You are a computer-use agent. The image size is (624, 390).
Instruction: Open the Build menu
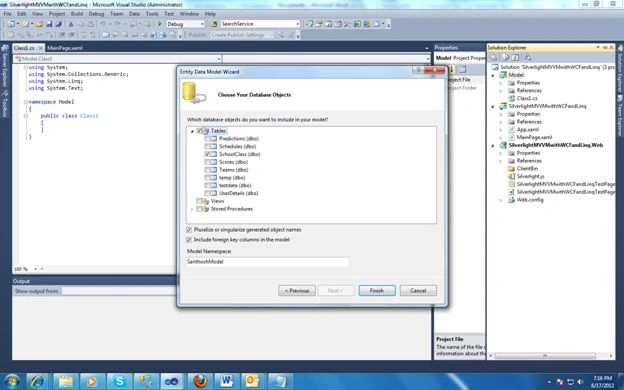(x=76, y=14)
